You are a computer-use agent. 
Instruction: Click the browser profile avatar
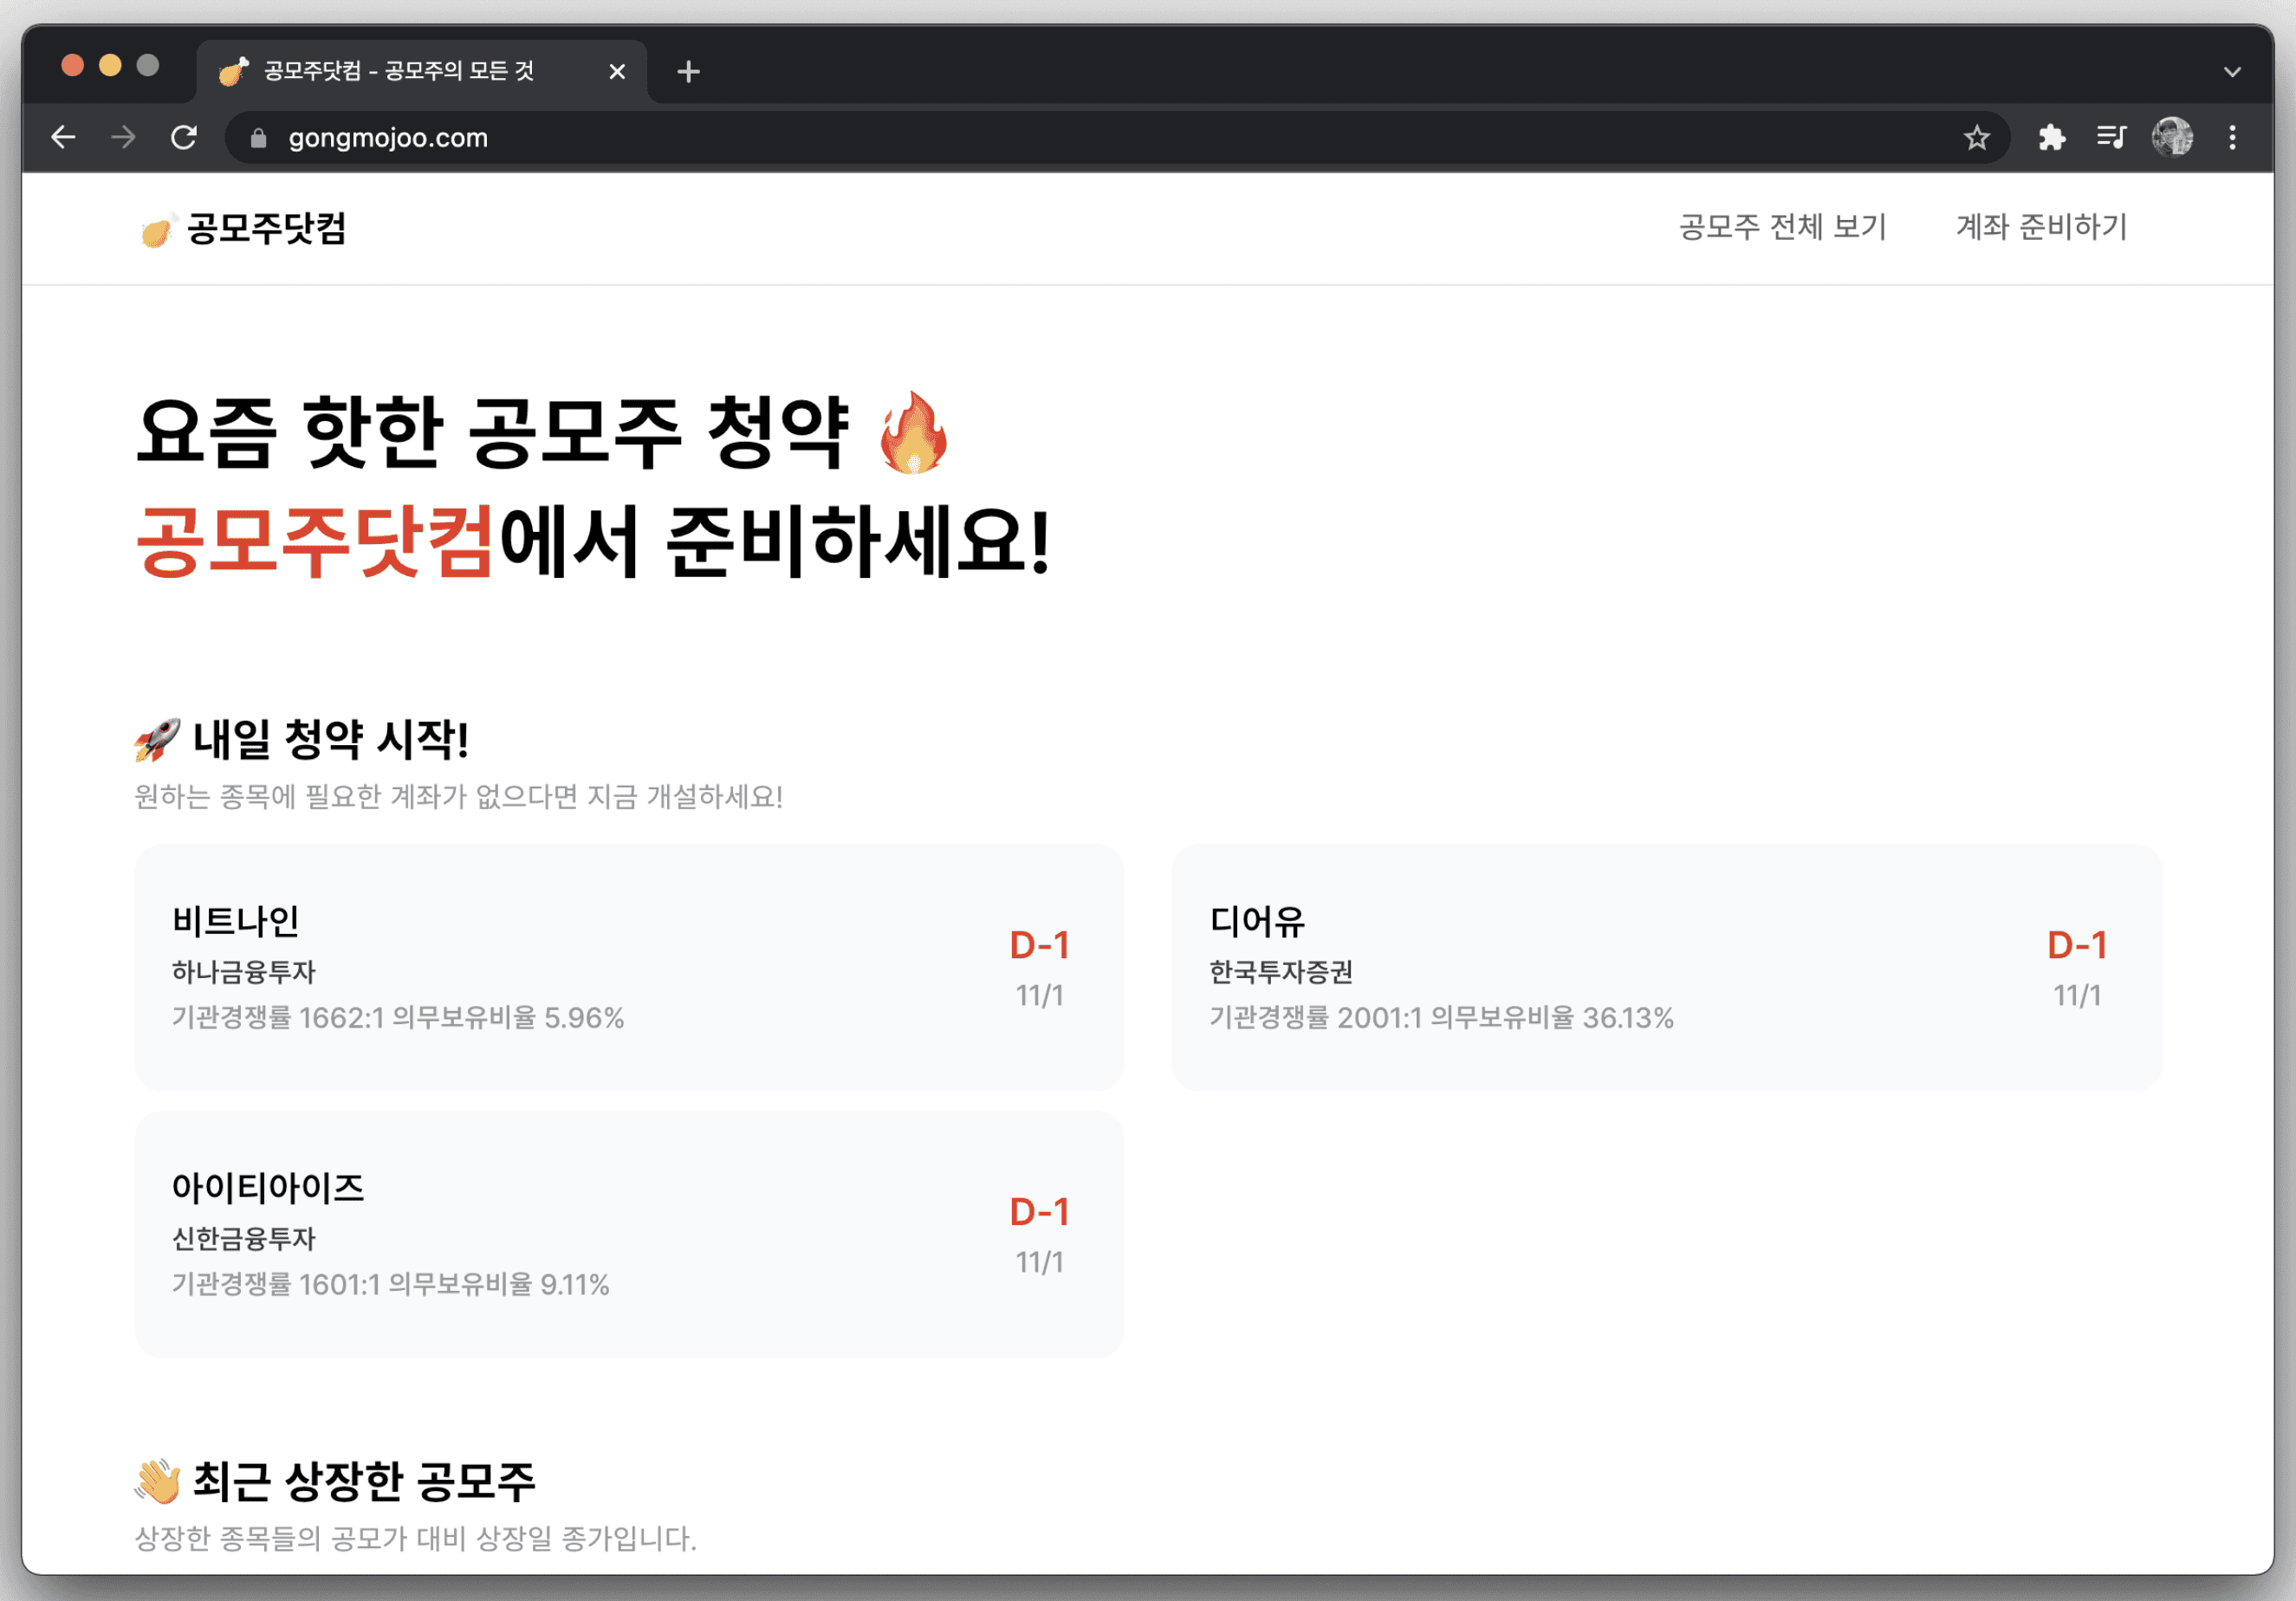tap(2172, 137)
